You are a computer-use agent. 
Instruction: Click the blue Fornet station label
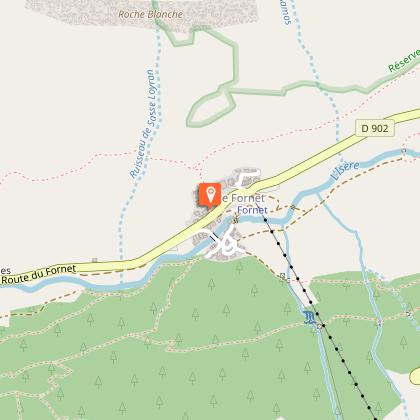coord(252,210)
